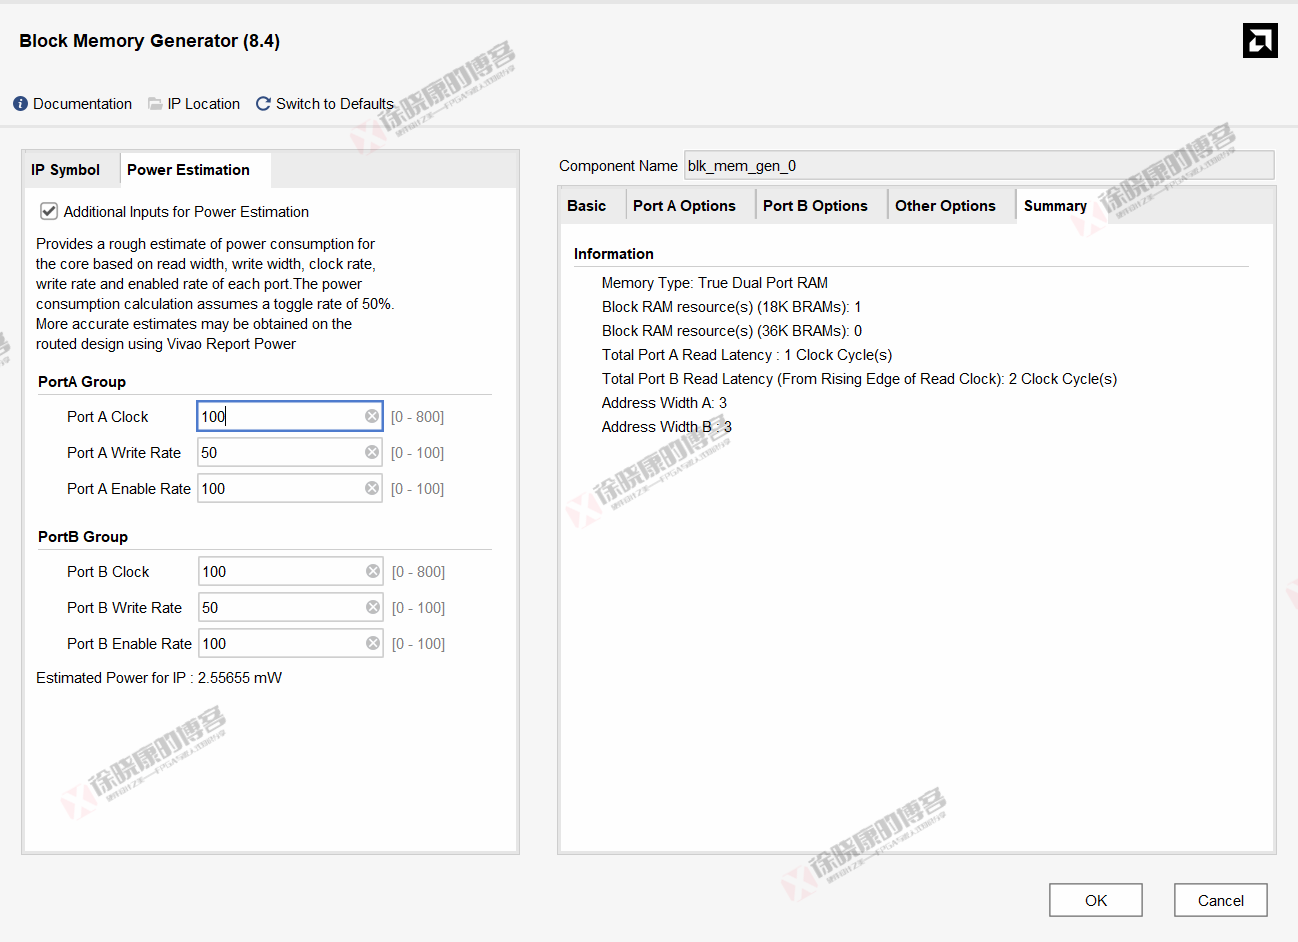Confirm settings with the OK button

(x=1095, y=899)
